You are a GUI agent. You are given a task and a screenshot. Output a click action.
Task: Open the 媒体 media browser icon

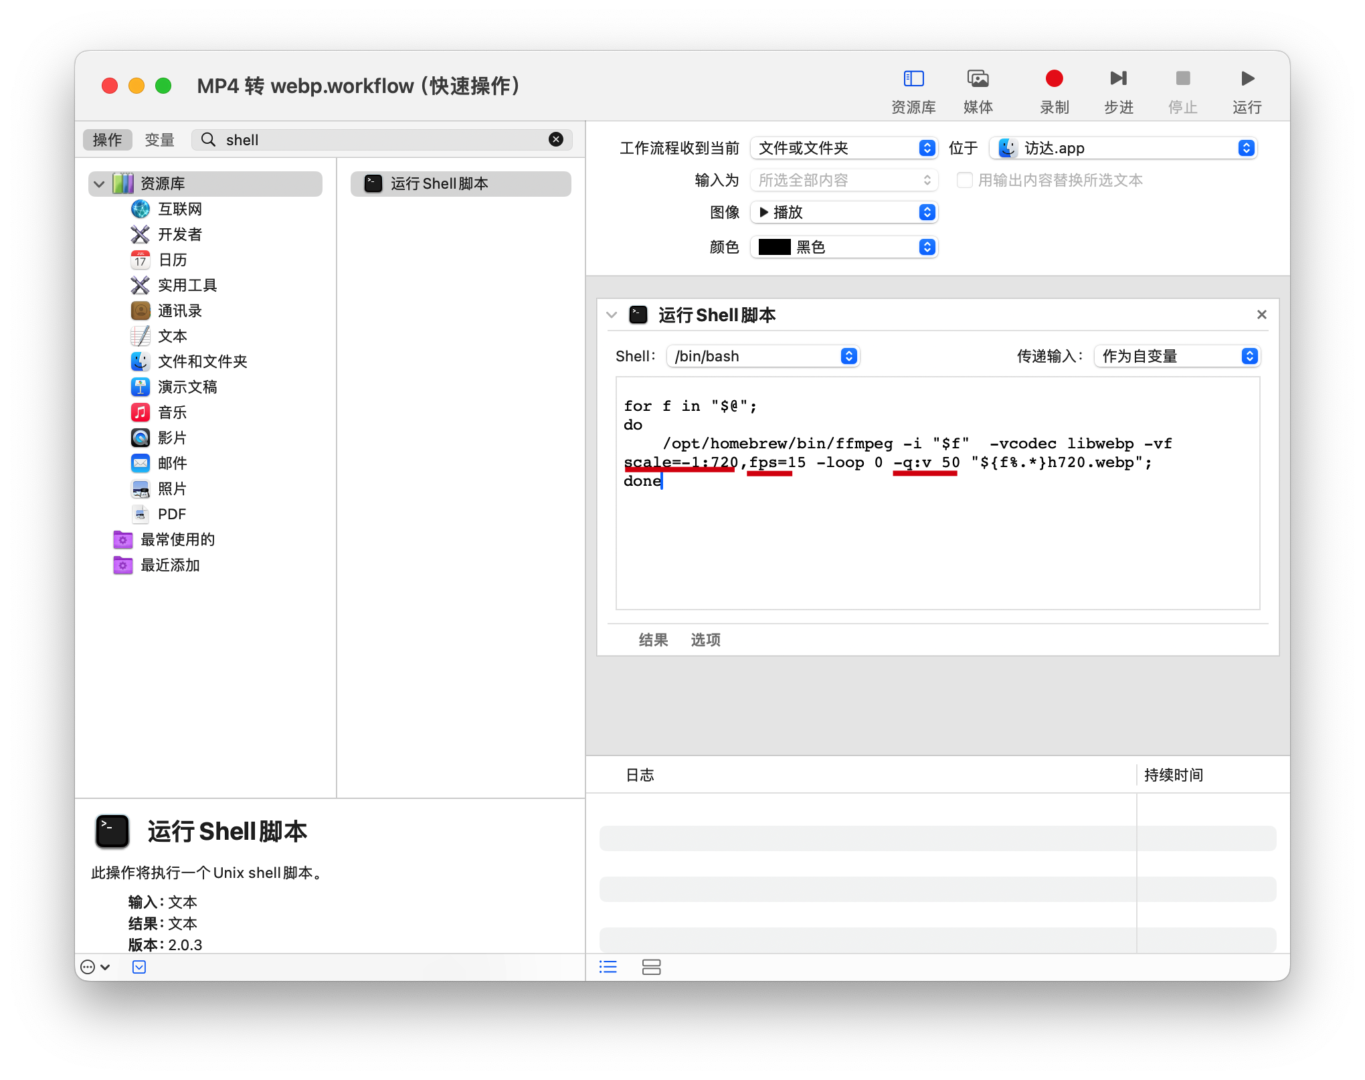point(978,79)
